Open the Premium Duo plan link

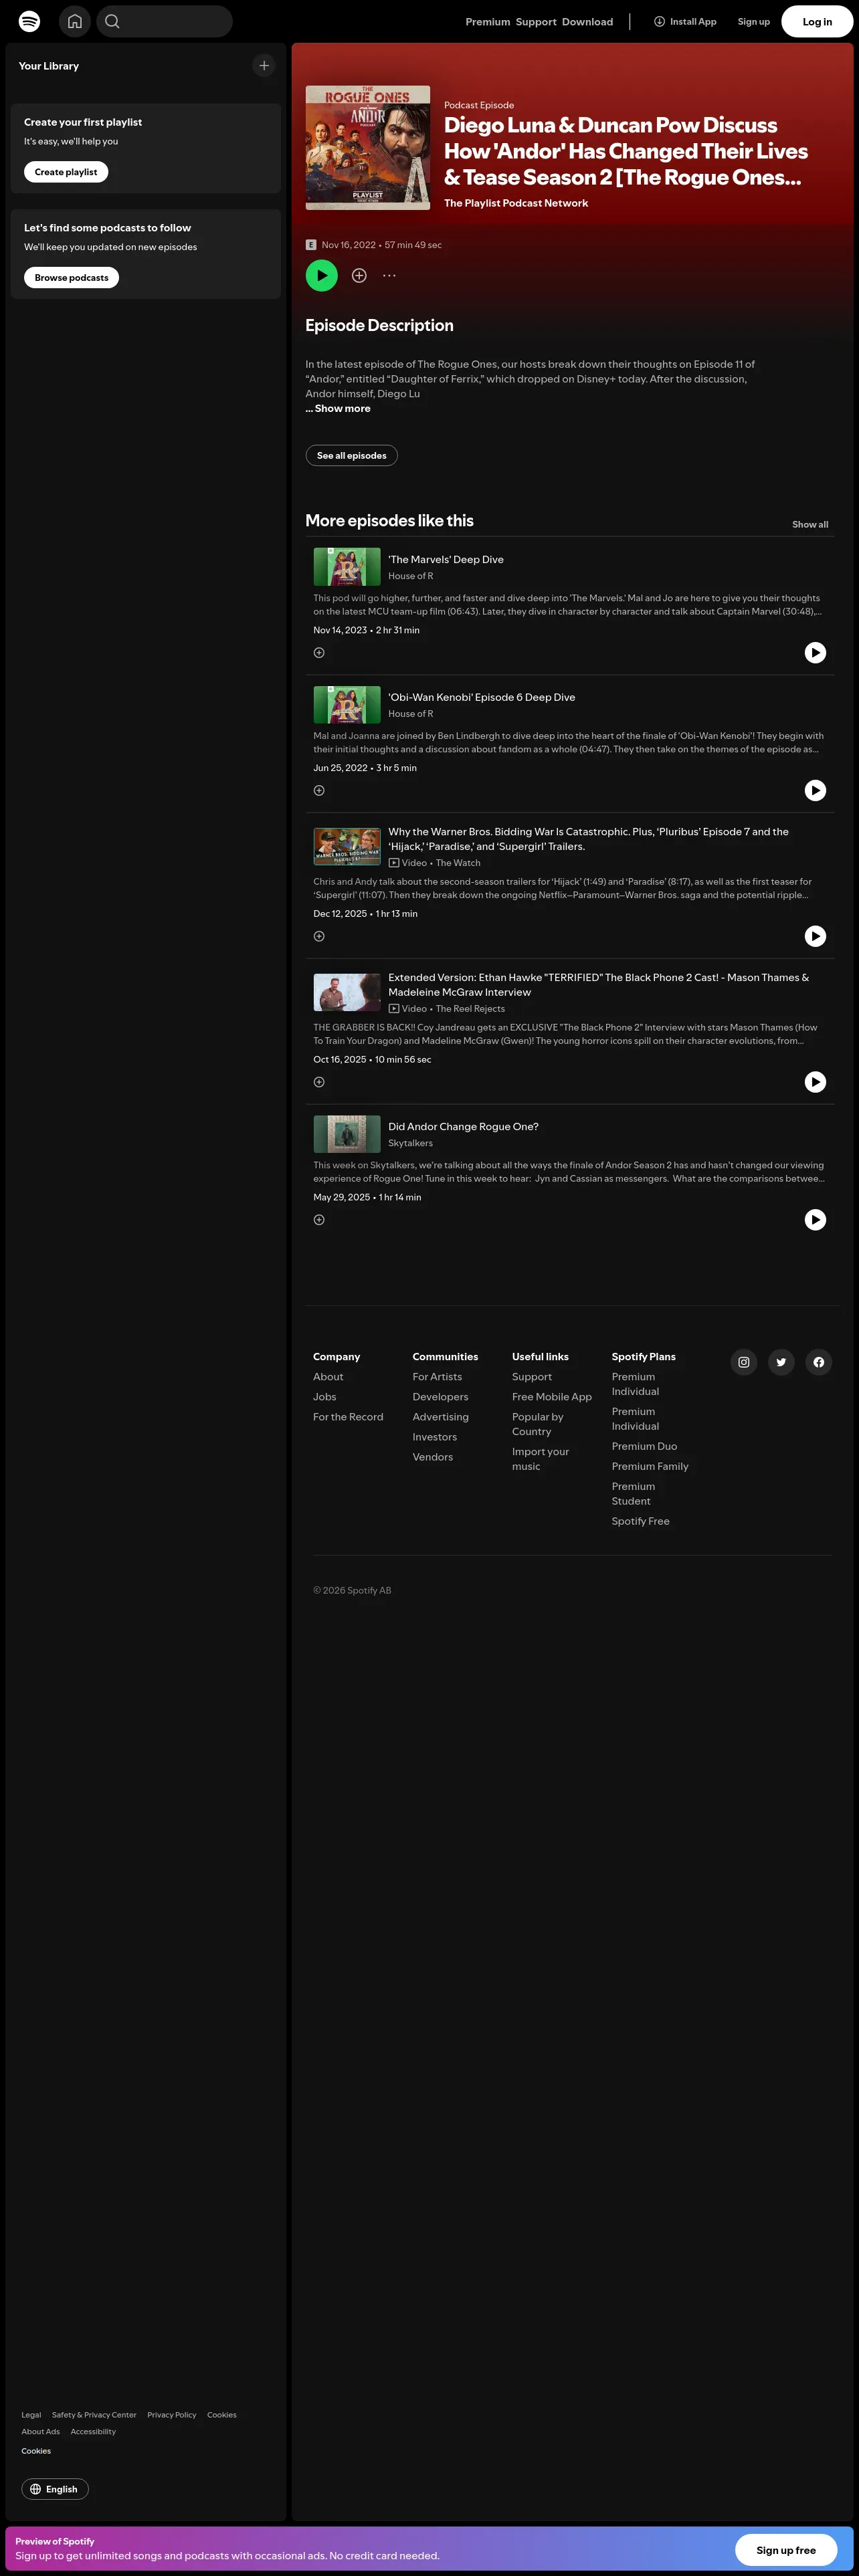(x=645, y=1446)
